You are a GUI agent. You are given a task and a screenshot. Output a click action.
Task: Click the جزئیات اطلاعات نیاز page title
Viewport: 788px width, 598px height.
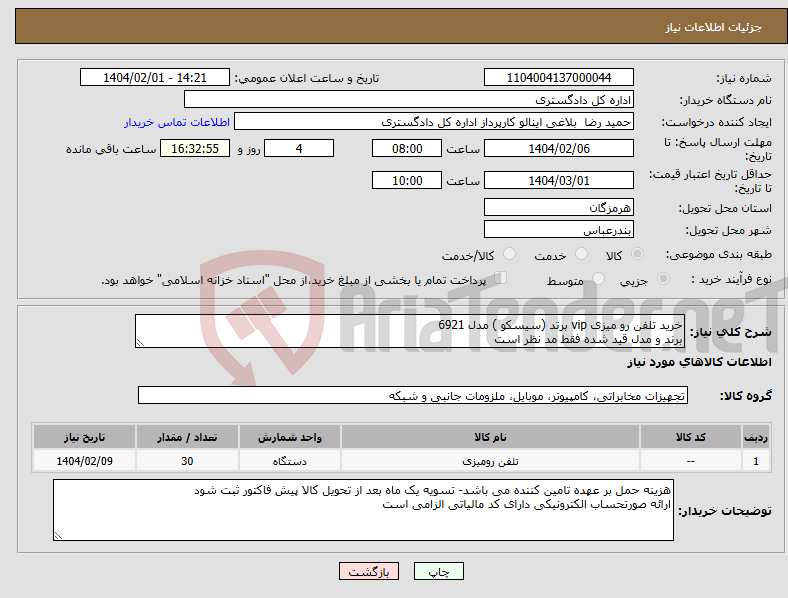click(714, 27)
